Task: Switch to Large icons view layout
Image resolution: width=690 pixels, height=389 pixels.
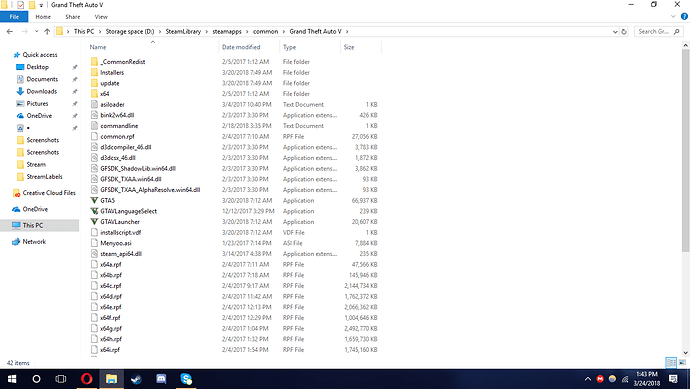Action: click(682, 363)
